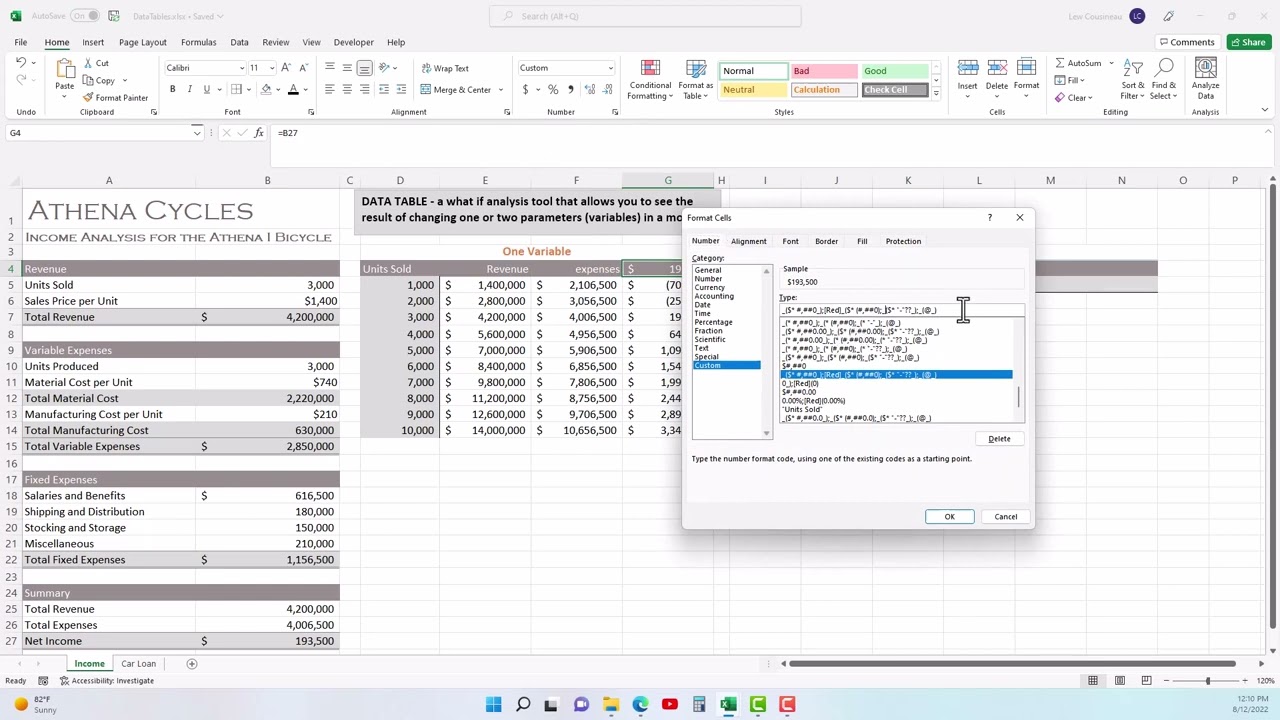The height and width of the screenshot is (720, 1280).
Task: Toggle align right button
Action: pos(364,89)
